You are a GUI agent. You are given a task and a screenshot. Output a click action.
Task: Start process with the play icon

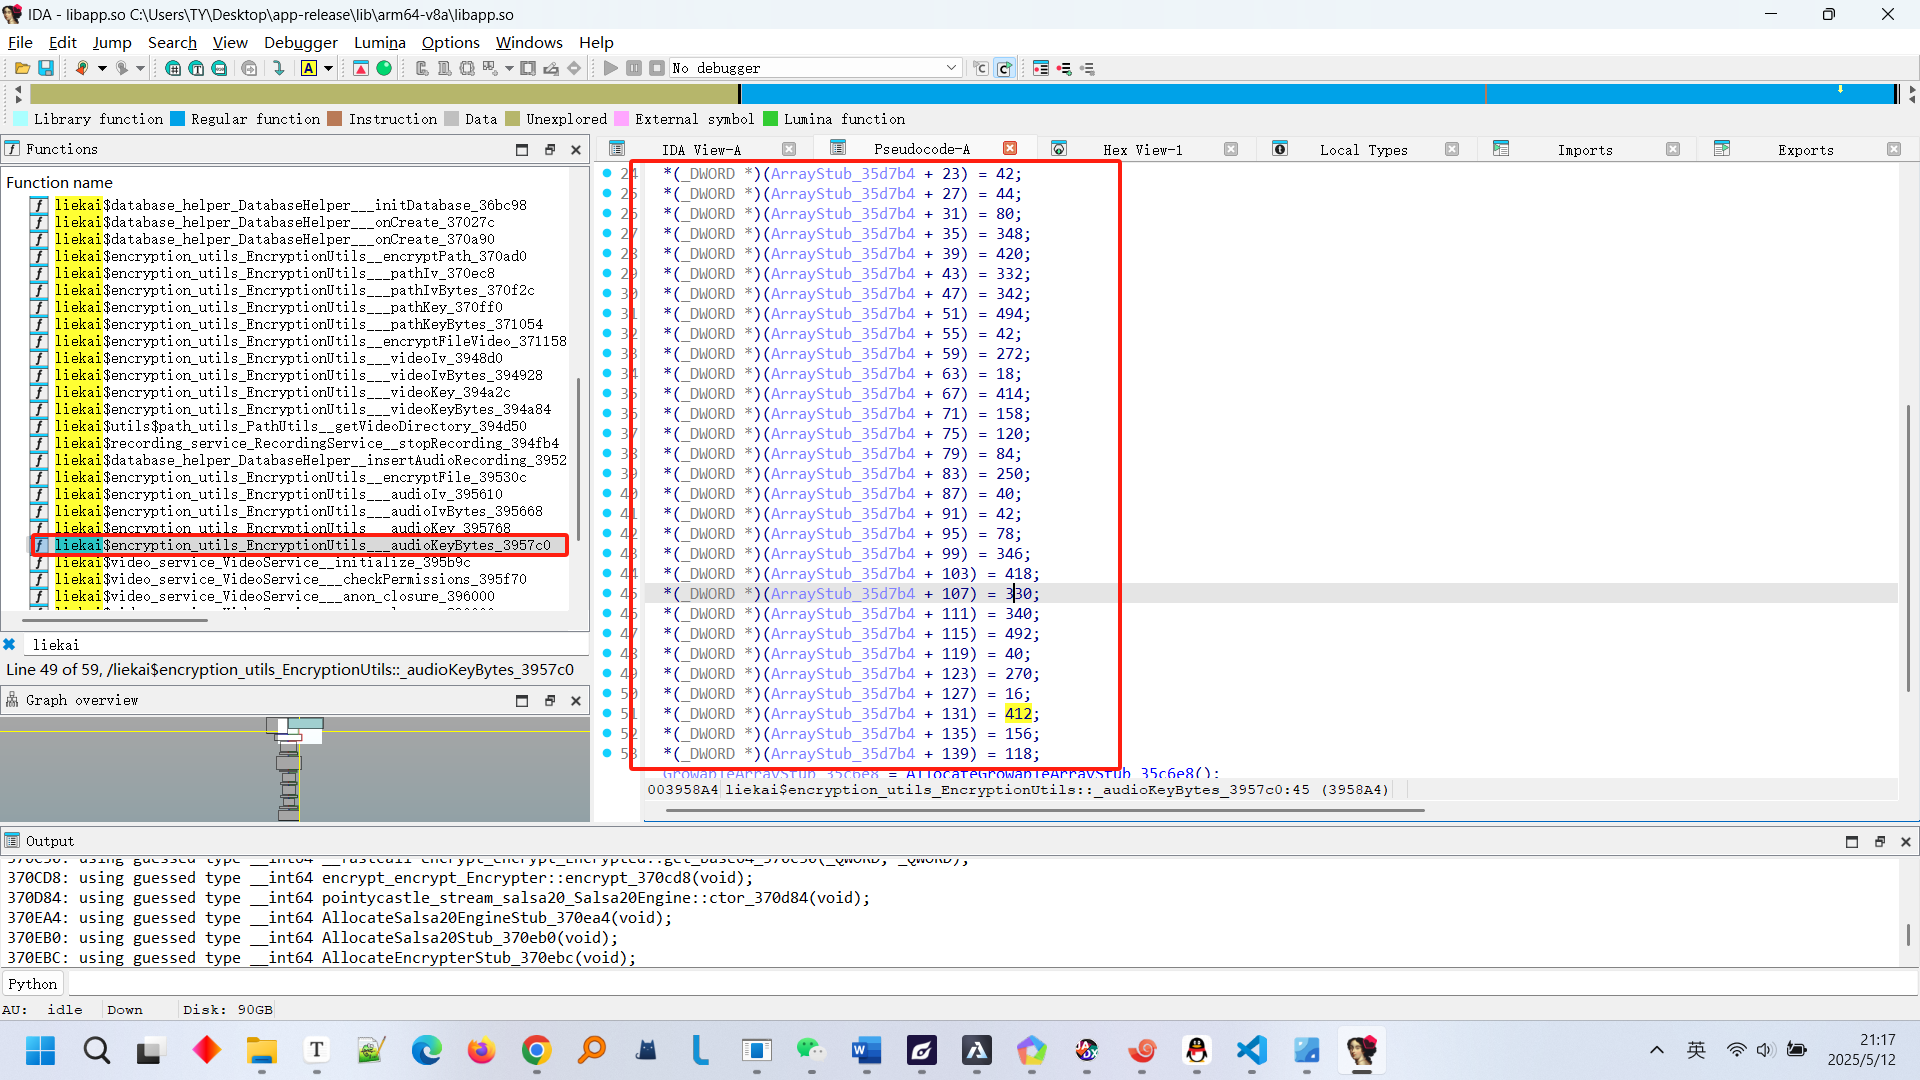coord(611,68)
